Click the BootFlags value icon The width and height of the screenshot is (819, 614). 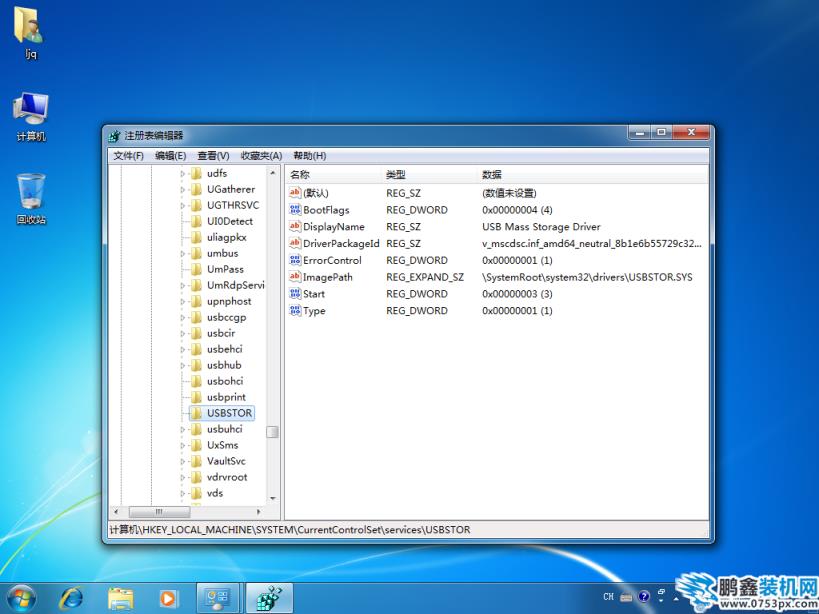[295, 210]
